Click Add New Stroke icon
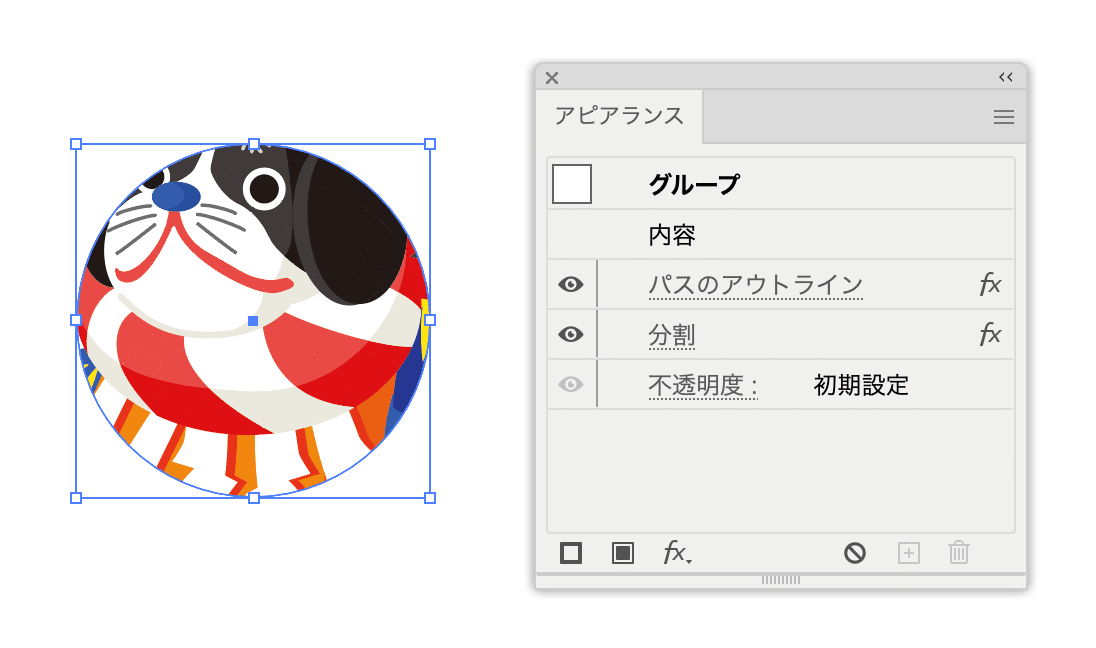 click(571, 553)
